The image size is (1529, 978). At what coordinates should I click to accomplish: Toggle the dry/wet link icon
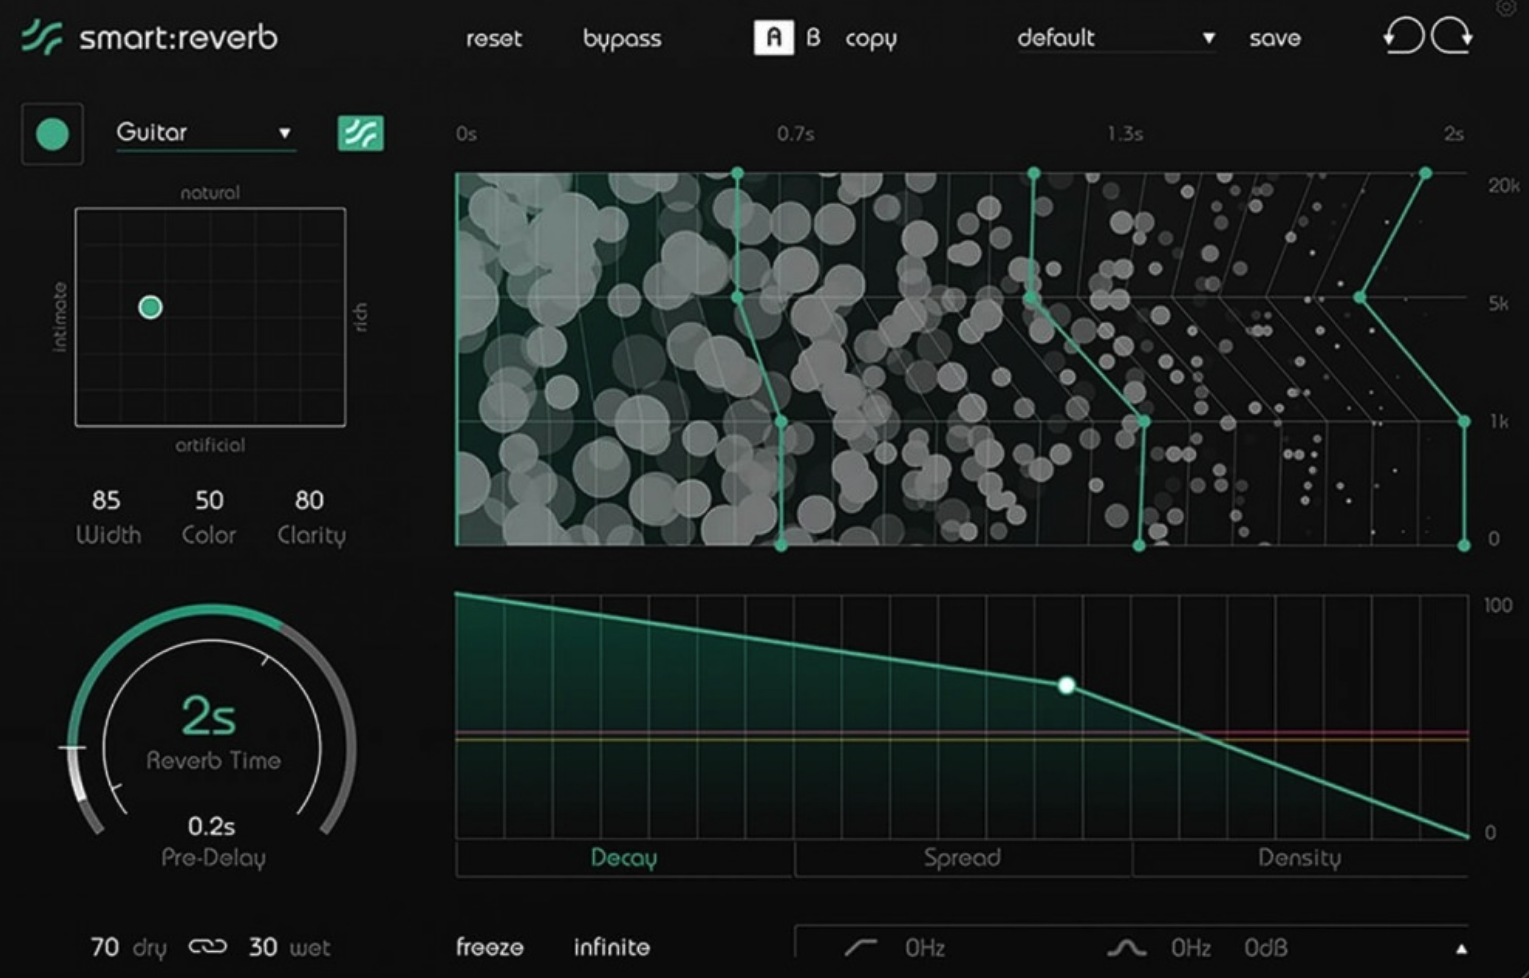[207, 946]
